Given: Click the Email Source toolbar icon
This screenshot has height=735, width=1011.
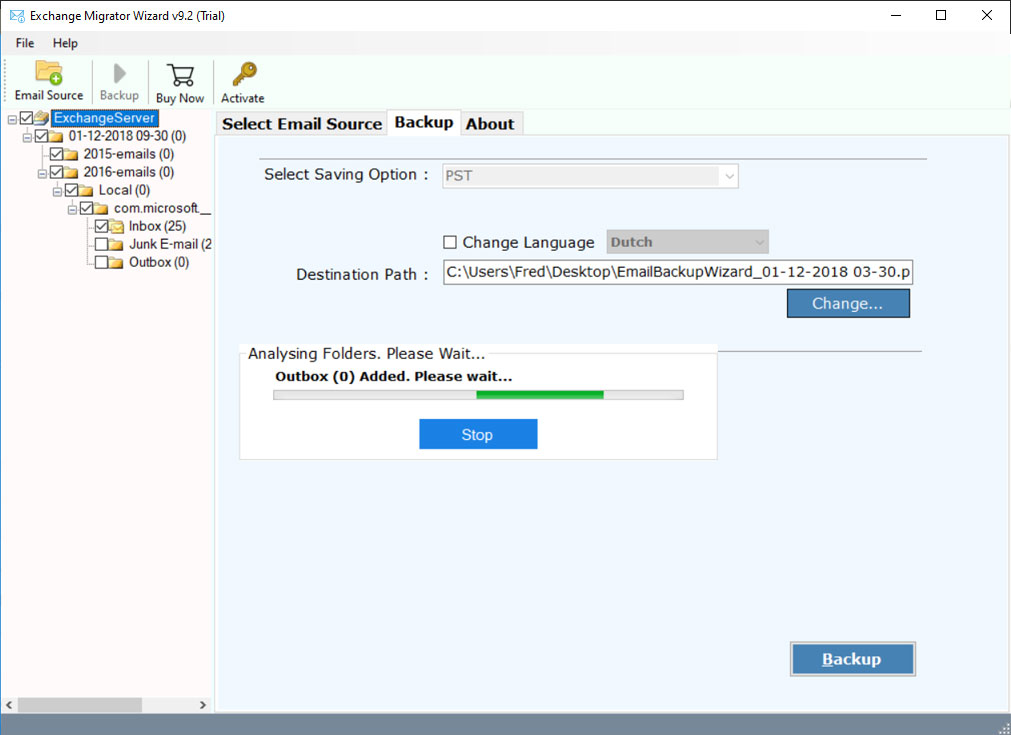Looking at the screenshot, I should 49,73.
